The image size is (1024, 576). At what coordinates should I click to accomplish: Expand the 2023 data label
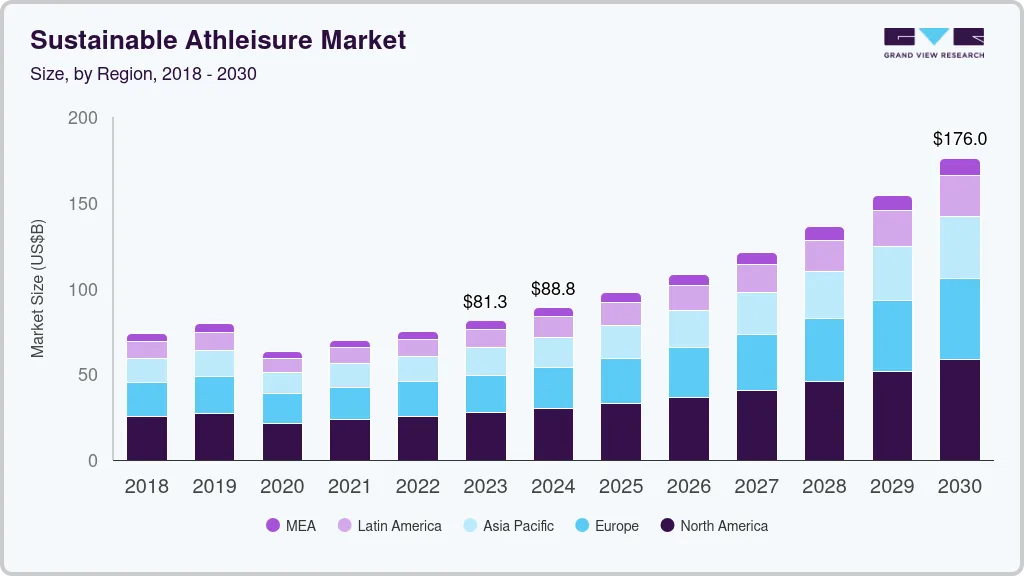[x=484, y=301]
